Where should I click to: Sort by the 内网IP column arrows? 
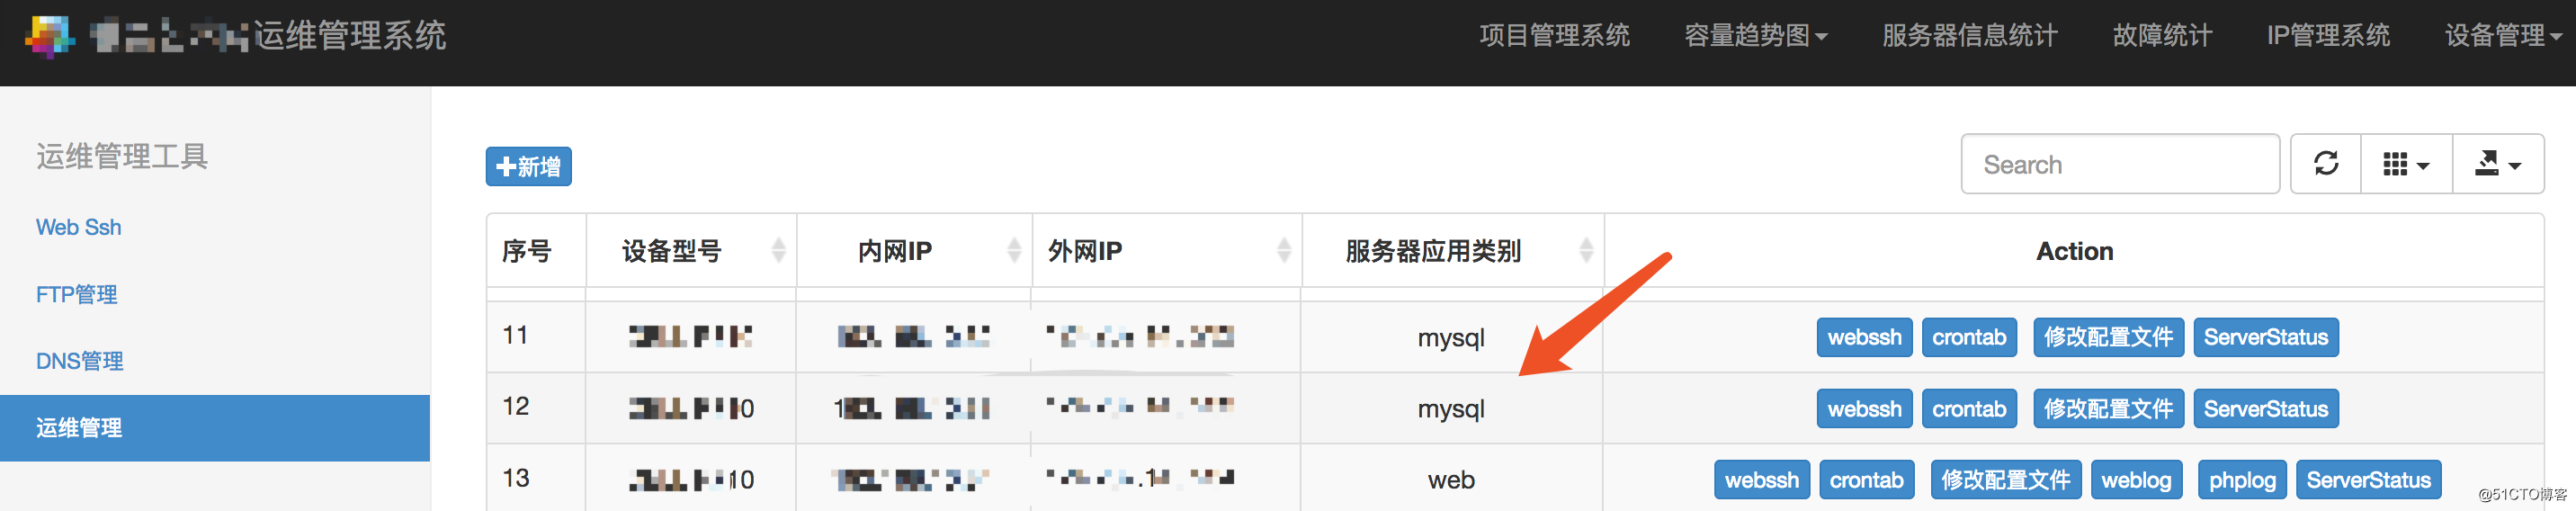[1014, 250]
